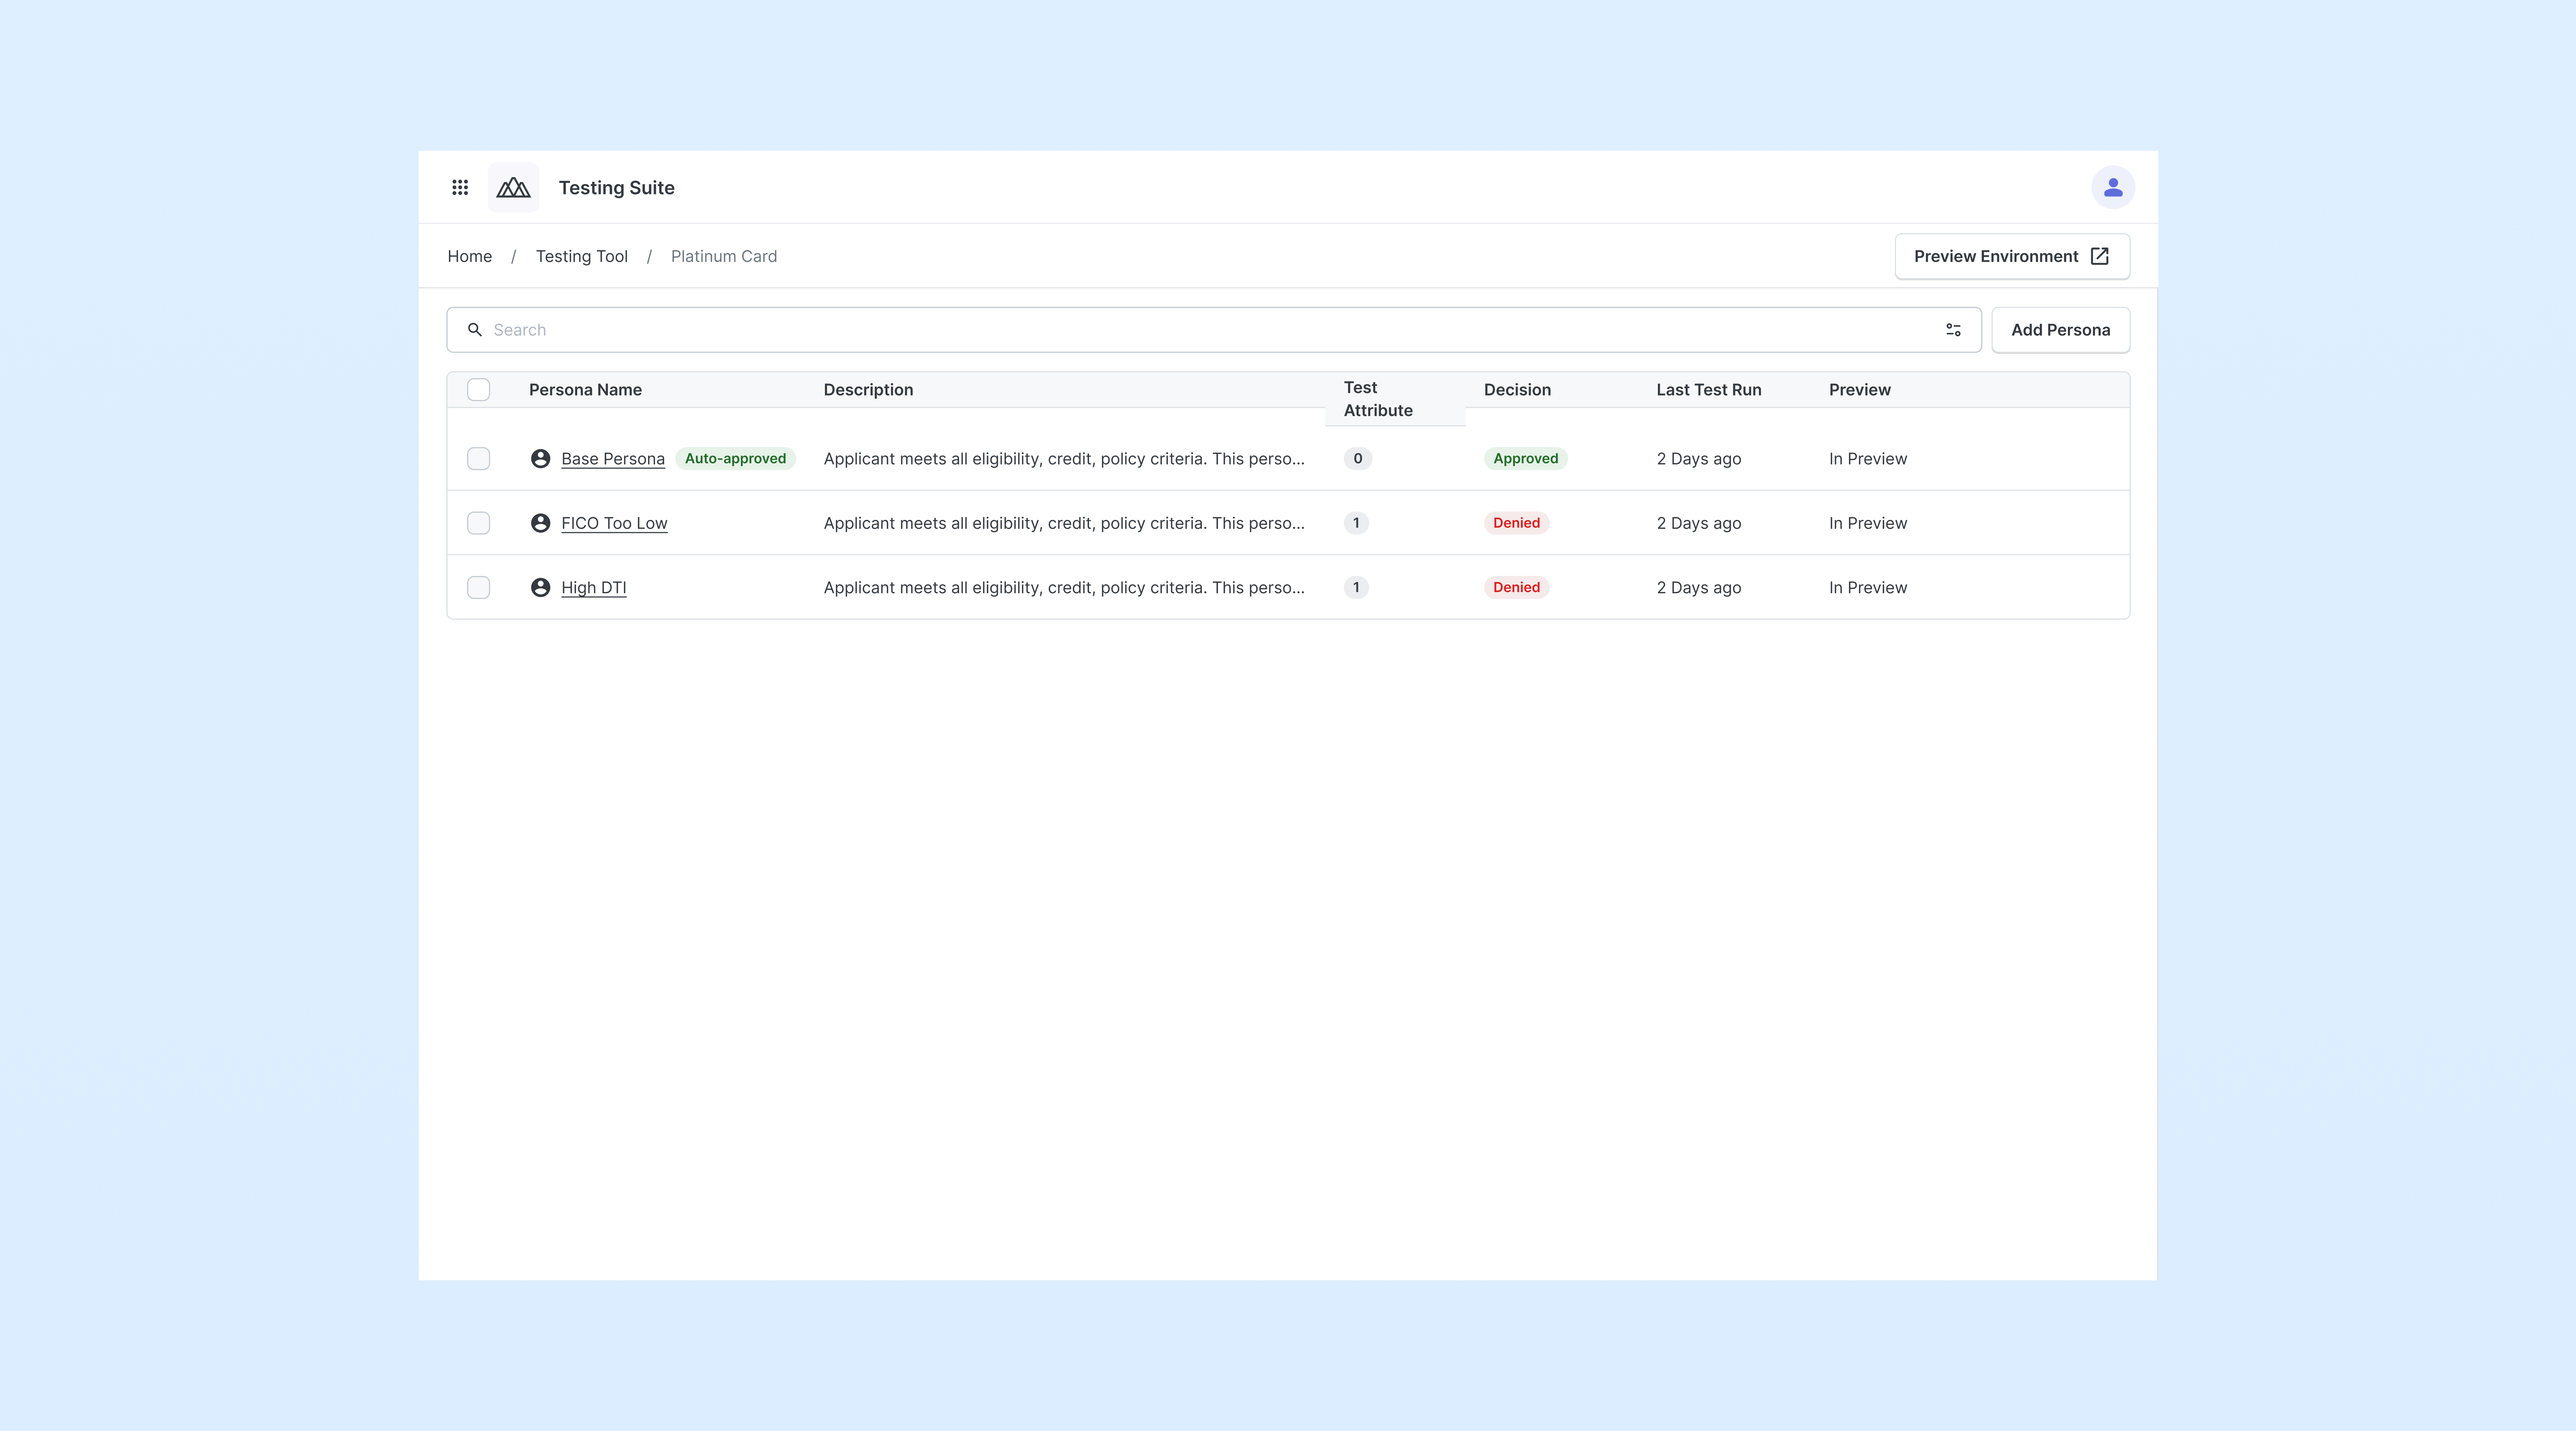Click the search filter options icon
The width and height of the screenshot is (2576, 1431).
point(1953,330)
